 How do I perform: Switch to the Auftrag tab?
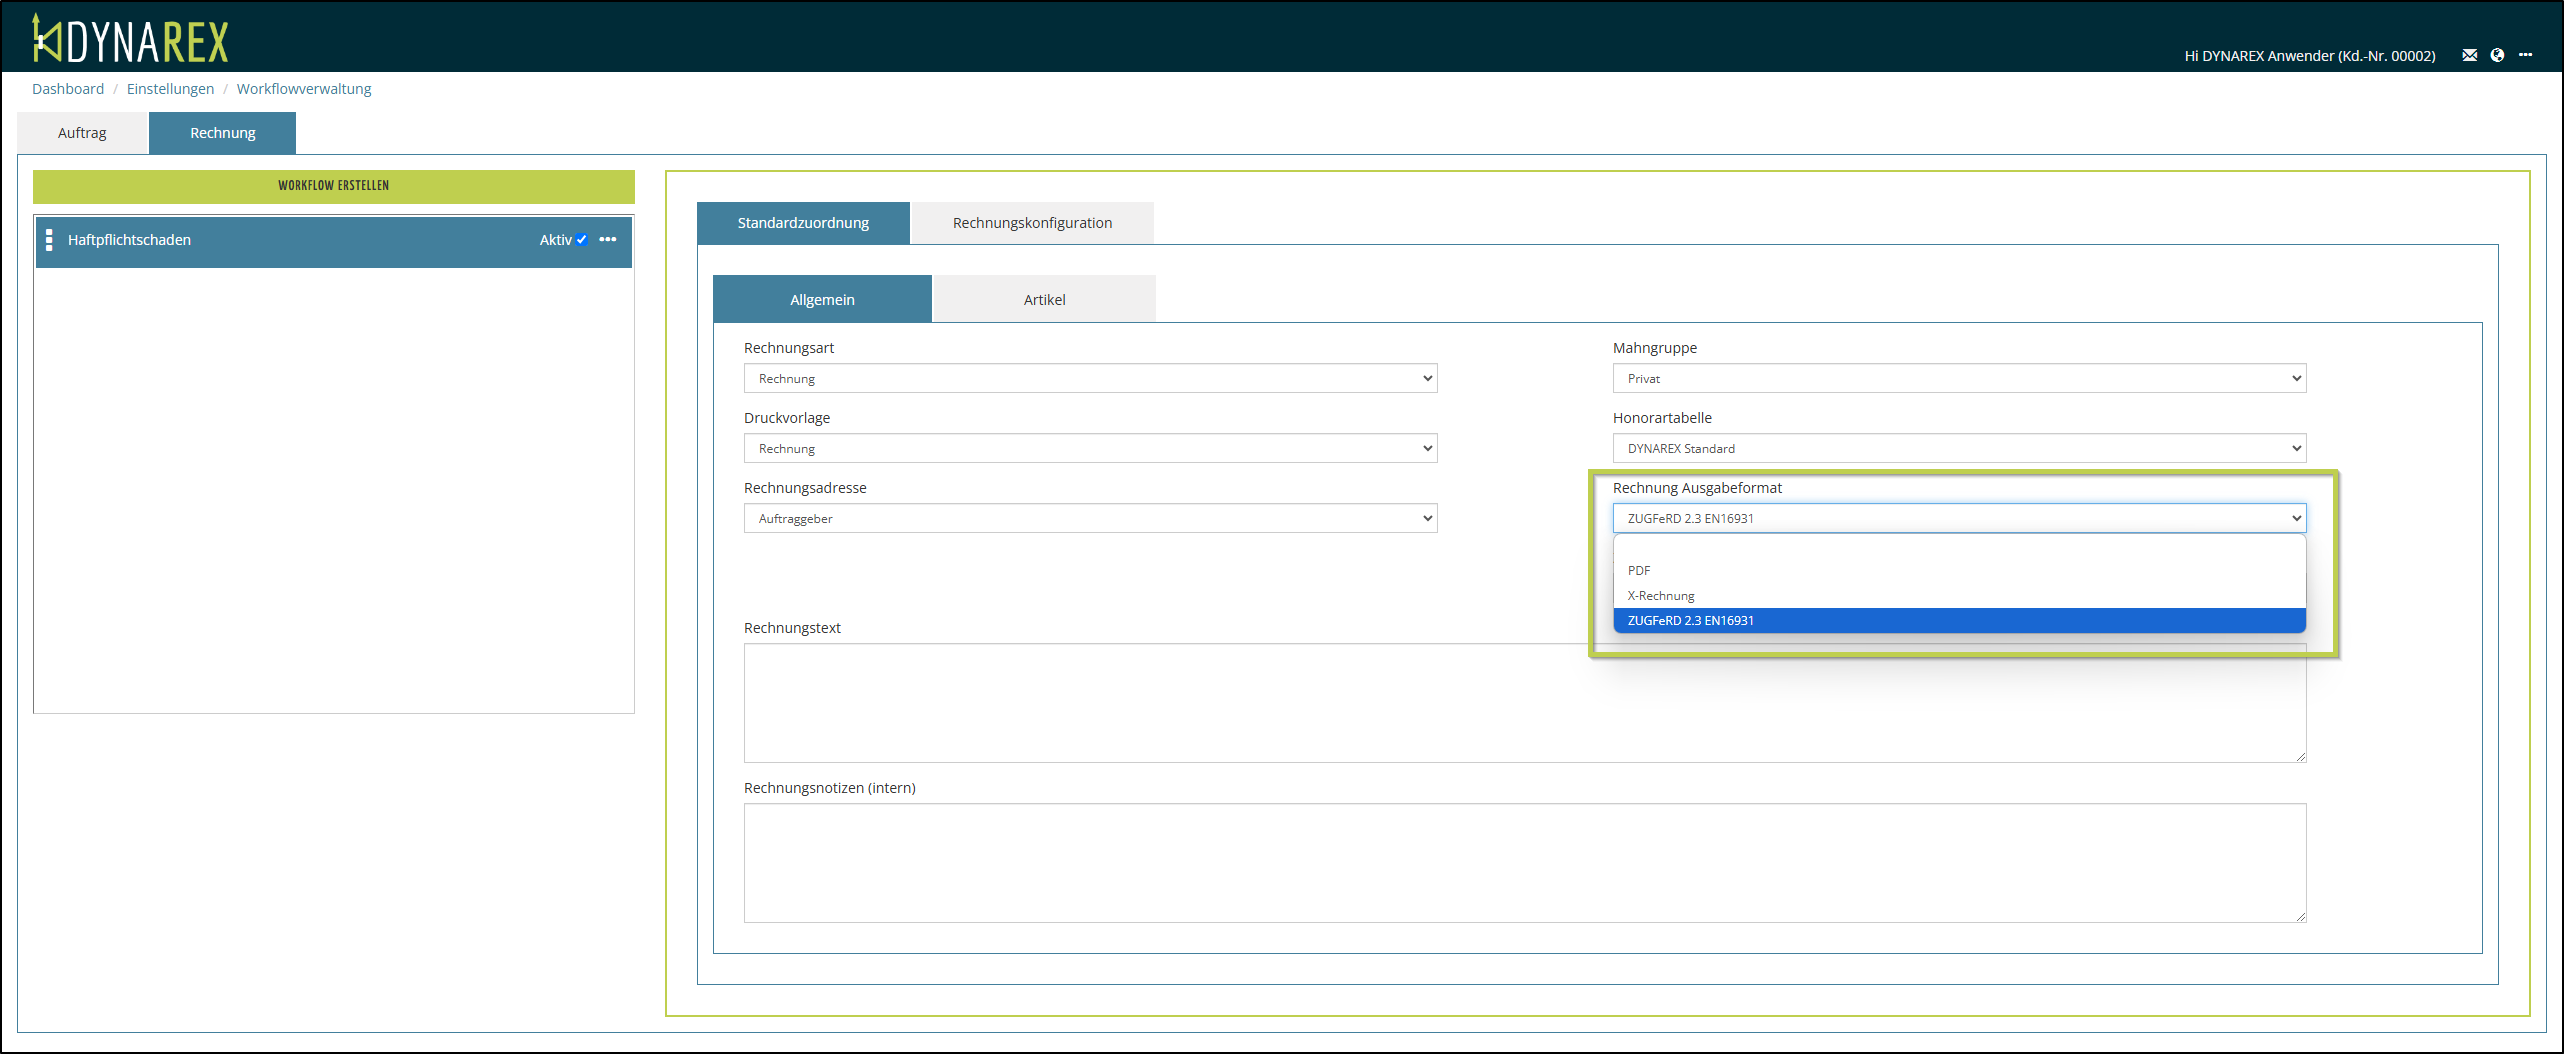(x=82, y=133)
